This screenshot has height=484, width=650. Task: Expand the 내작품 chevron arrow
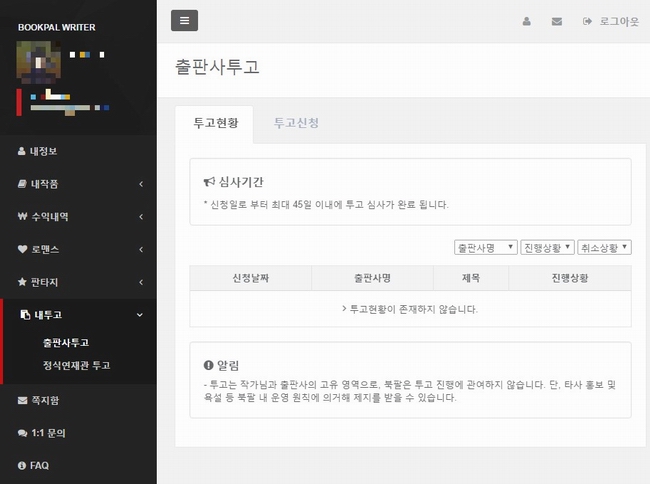pos(141,184)
